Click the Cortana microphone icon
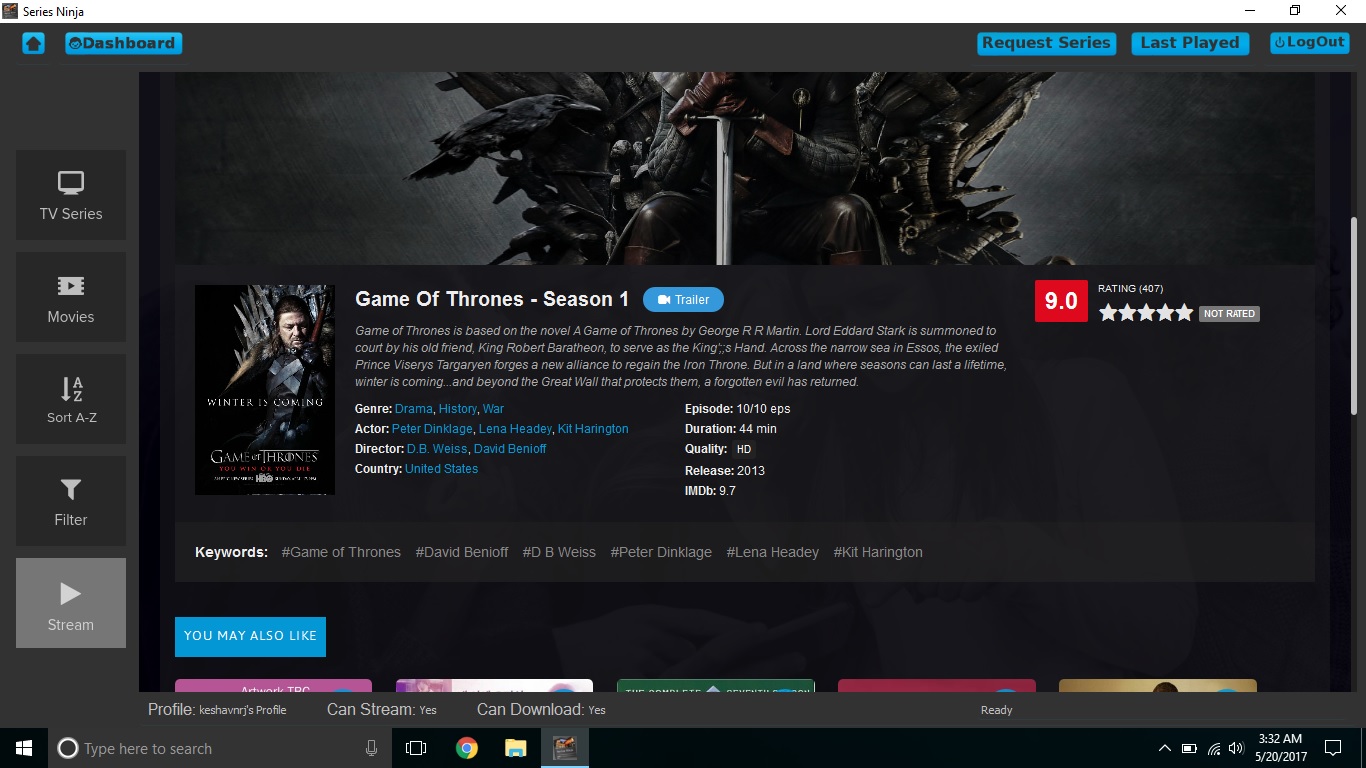This screenshot has height=768, width=1366. pyautogui.click(x=372, y=748)
